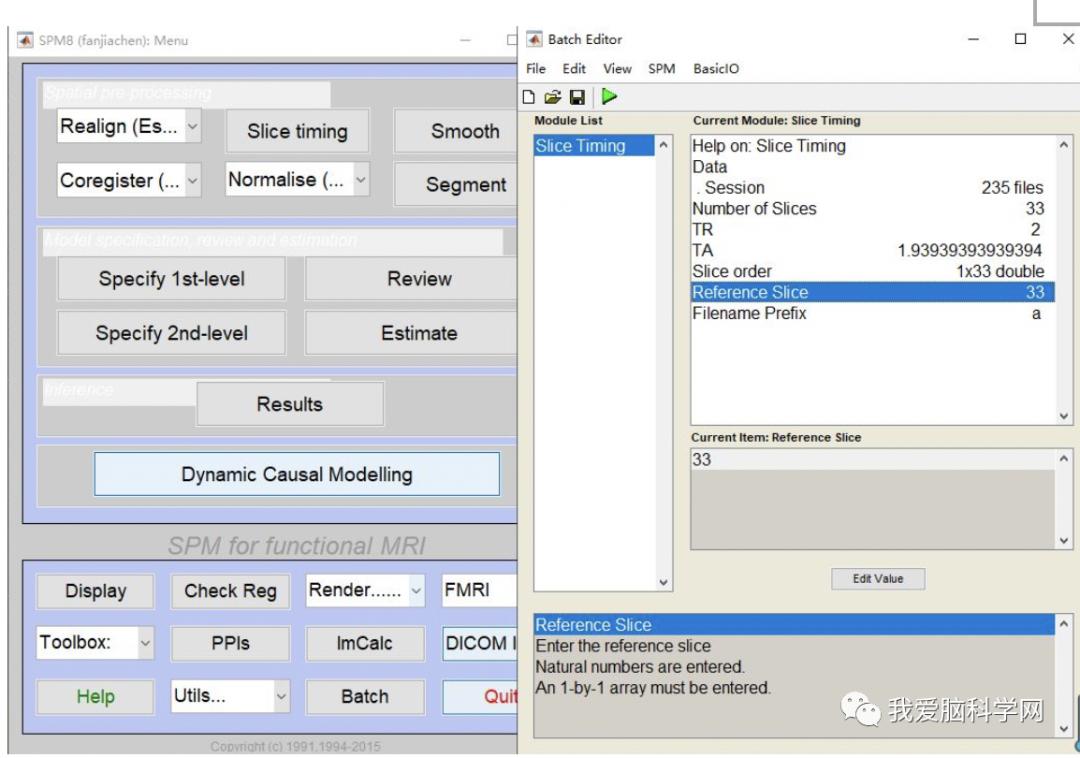Open the Edit menu in Batch Editor

(574, 69)
